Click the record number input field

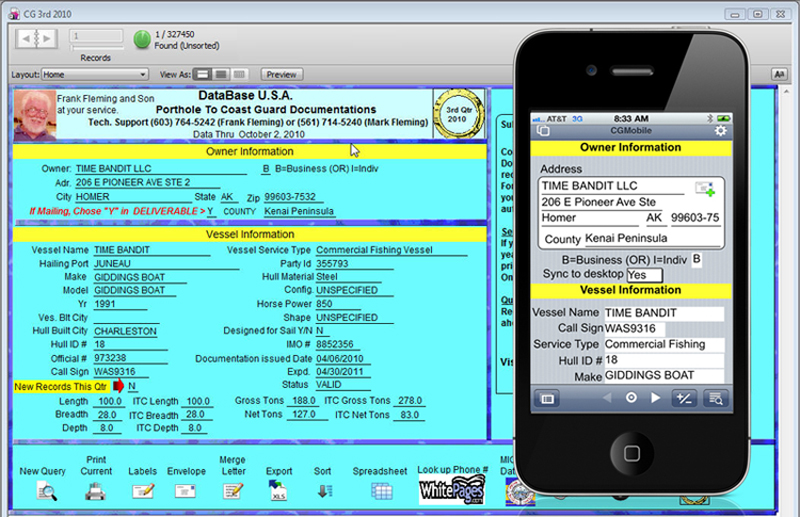96,36
